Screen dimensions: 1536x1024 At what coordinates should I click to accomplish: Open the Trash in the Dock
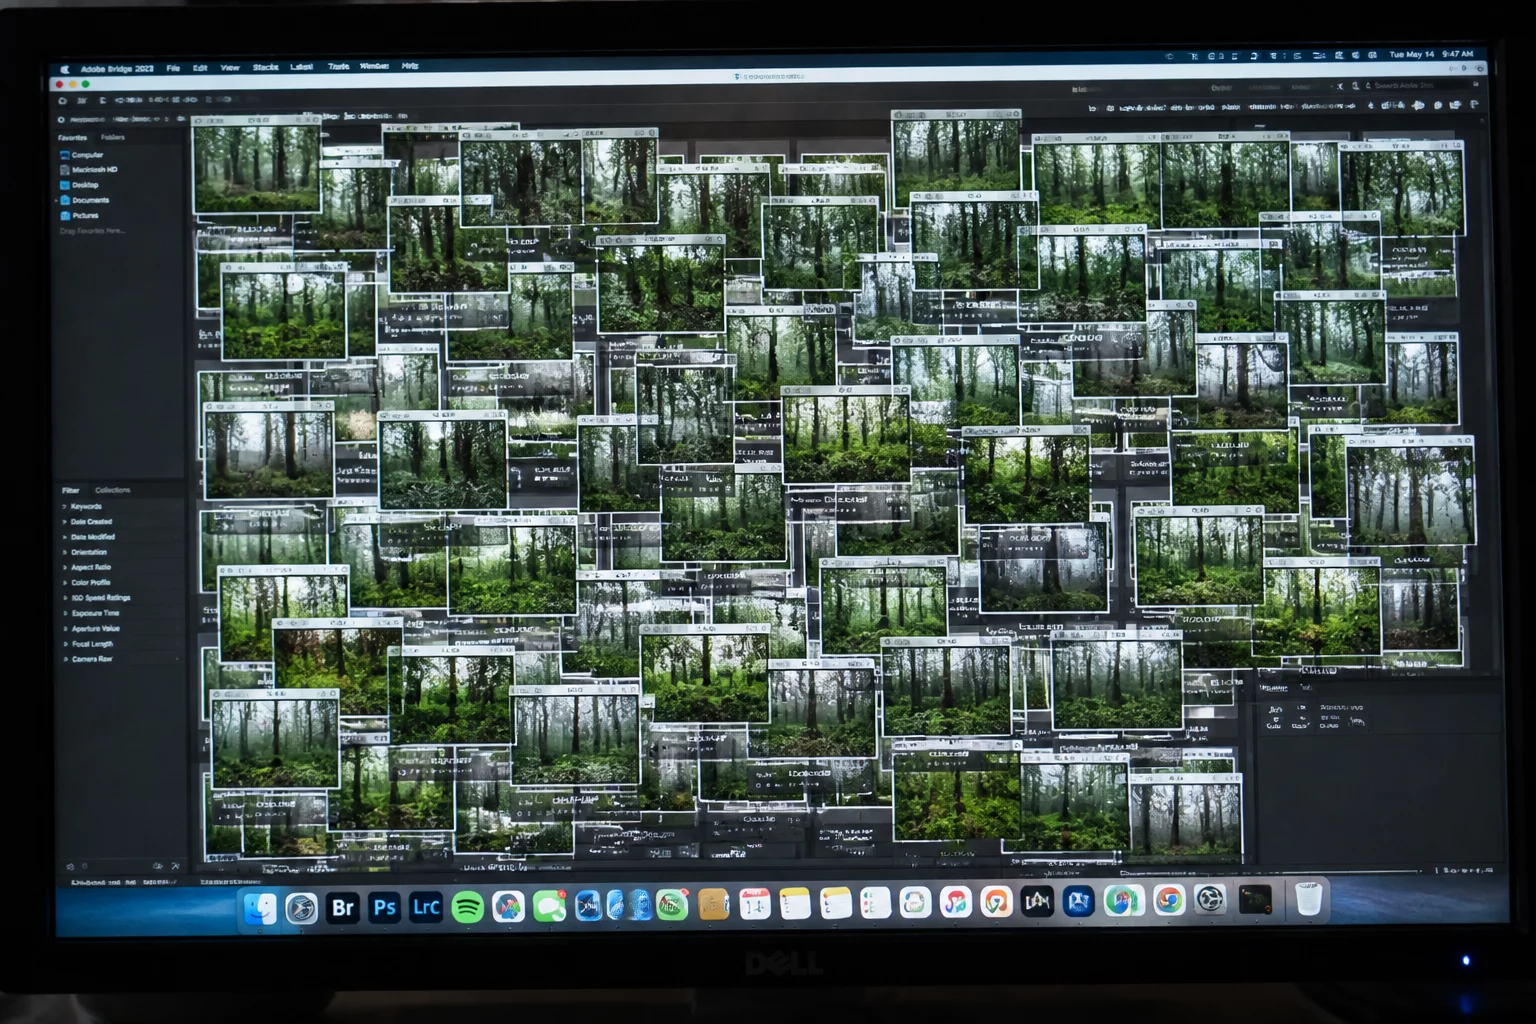[1308, 900]
